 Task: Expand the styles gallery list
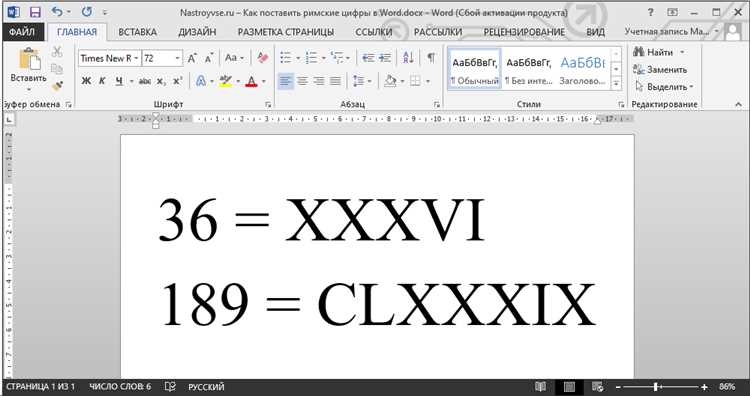[617, 83]
